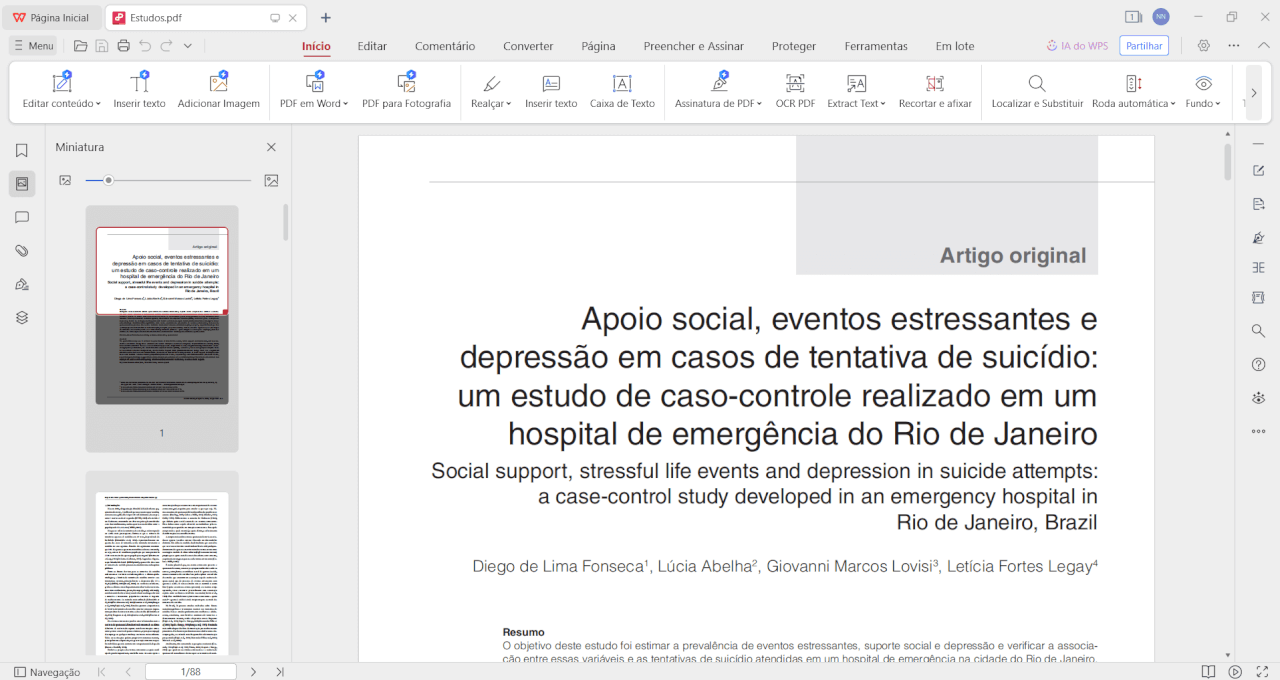Select the Caixa de Texto tool
This screenshot has height=680, width=1280.
click(622, 91)
